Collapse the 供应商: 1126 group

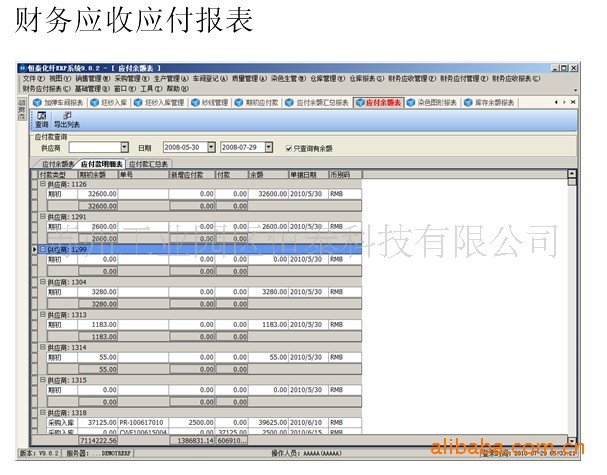coord(42,184)
